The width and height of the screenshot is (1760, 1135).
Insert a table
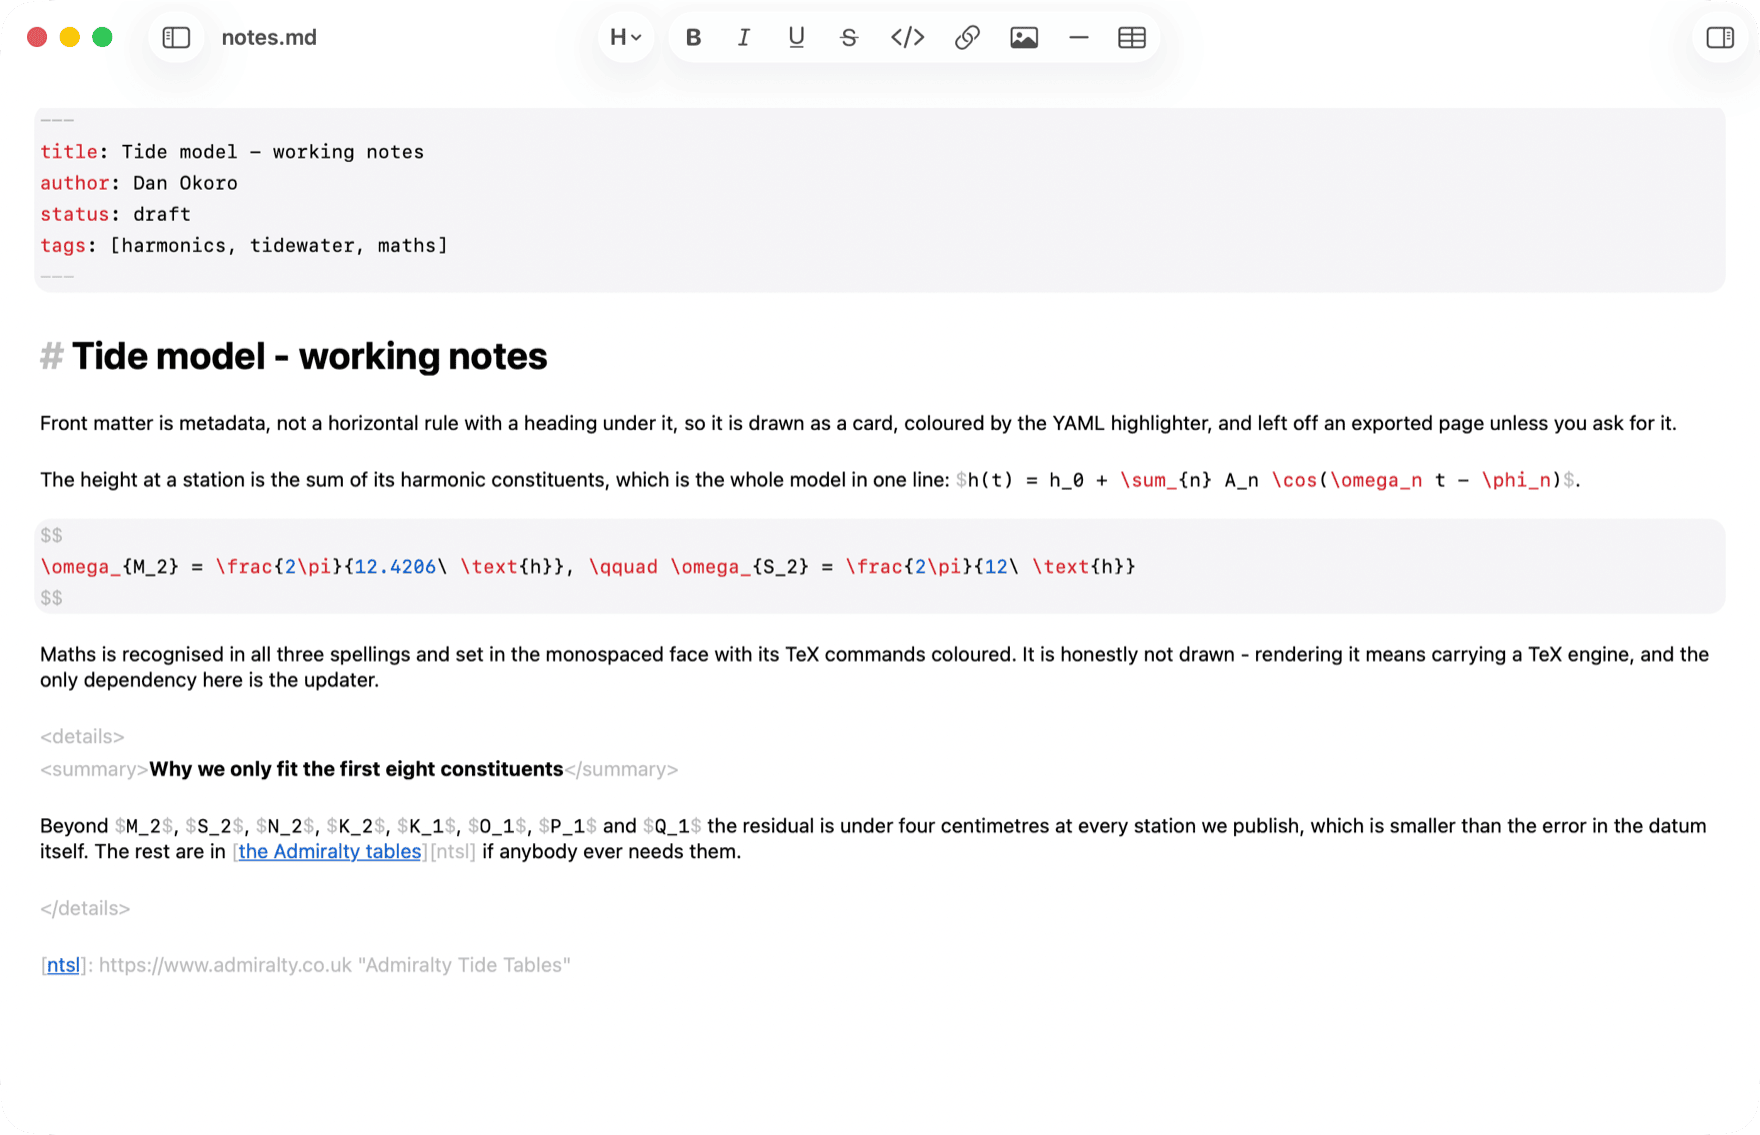1132,38
